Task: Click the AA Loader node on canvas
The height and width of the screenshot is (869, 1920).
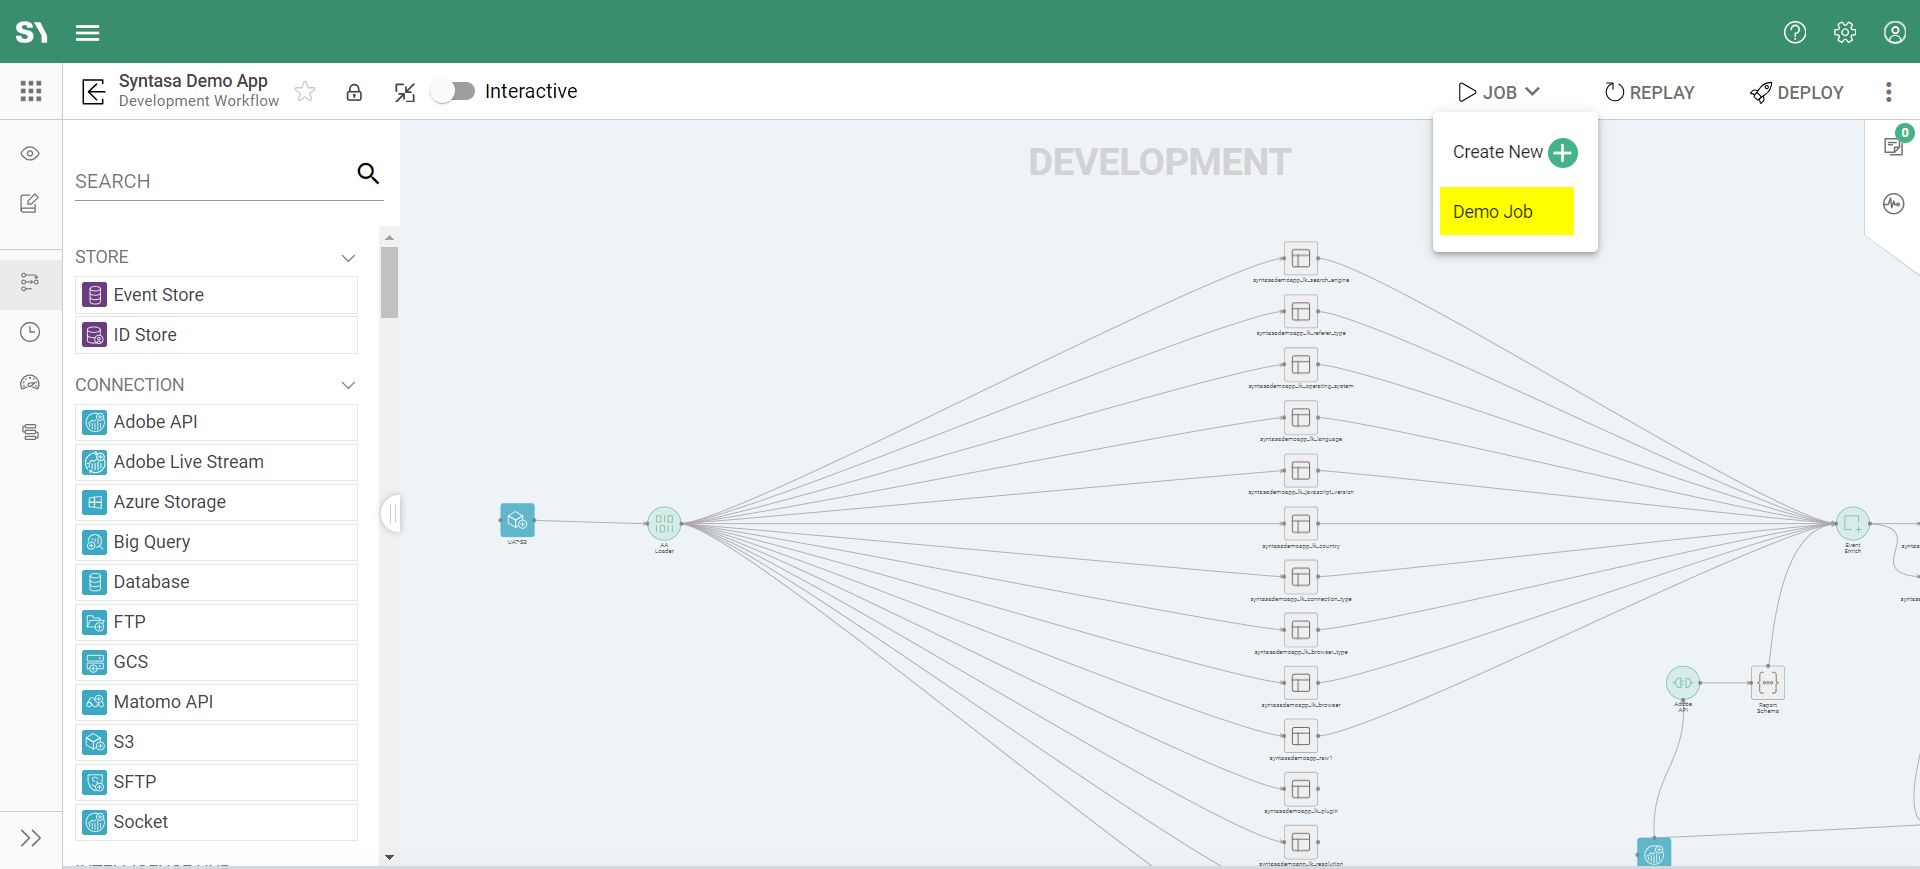Action: (x=664, y=523)
